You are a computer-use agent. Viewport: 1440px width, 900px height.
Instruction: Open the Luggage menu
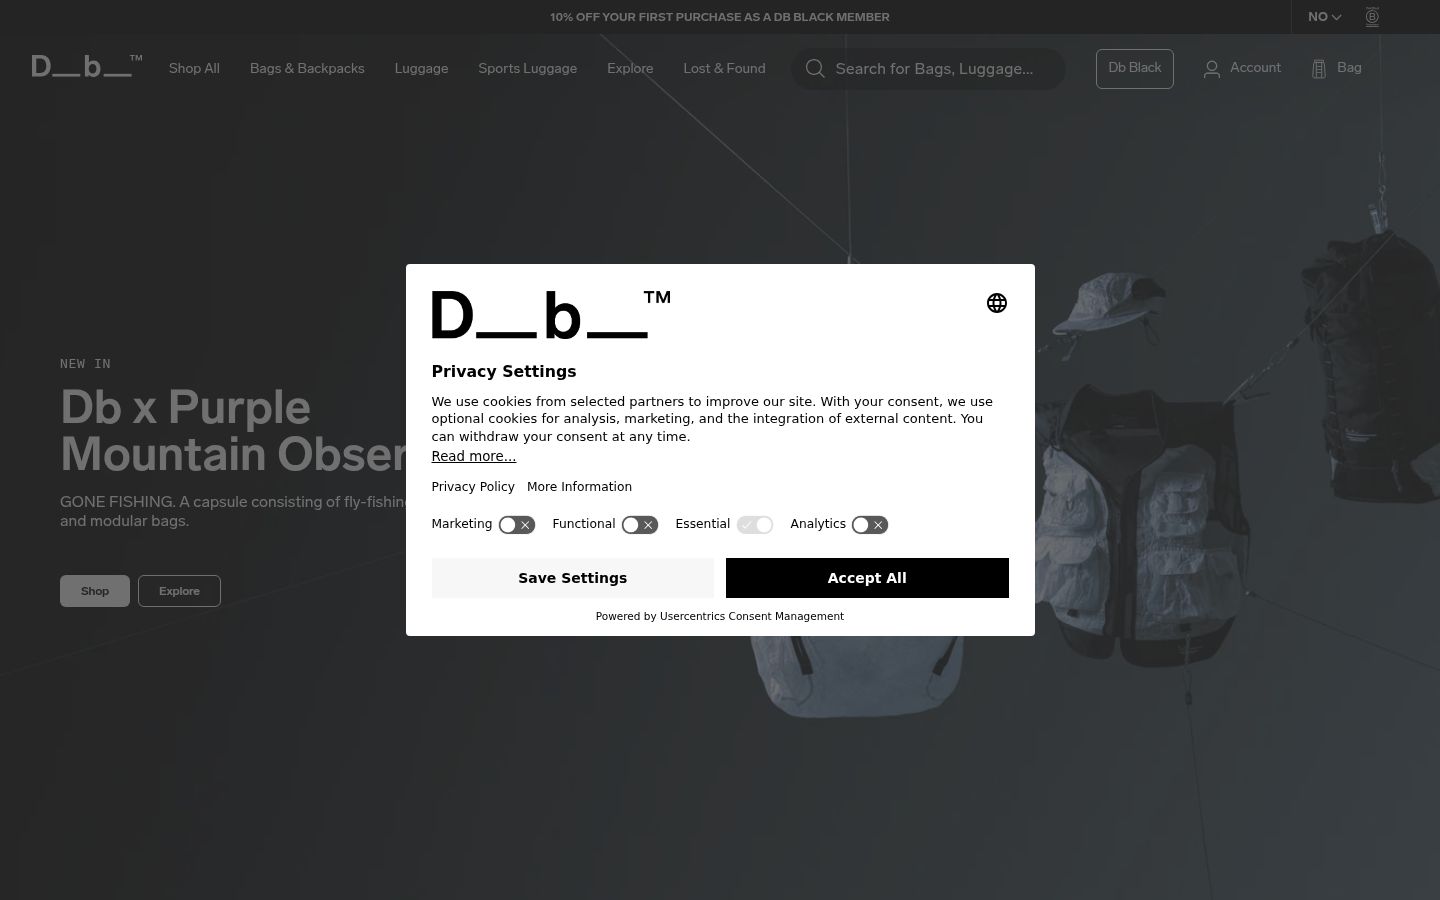click(x=421, y=69)
